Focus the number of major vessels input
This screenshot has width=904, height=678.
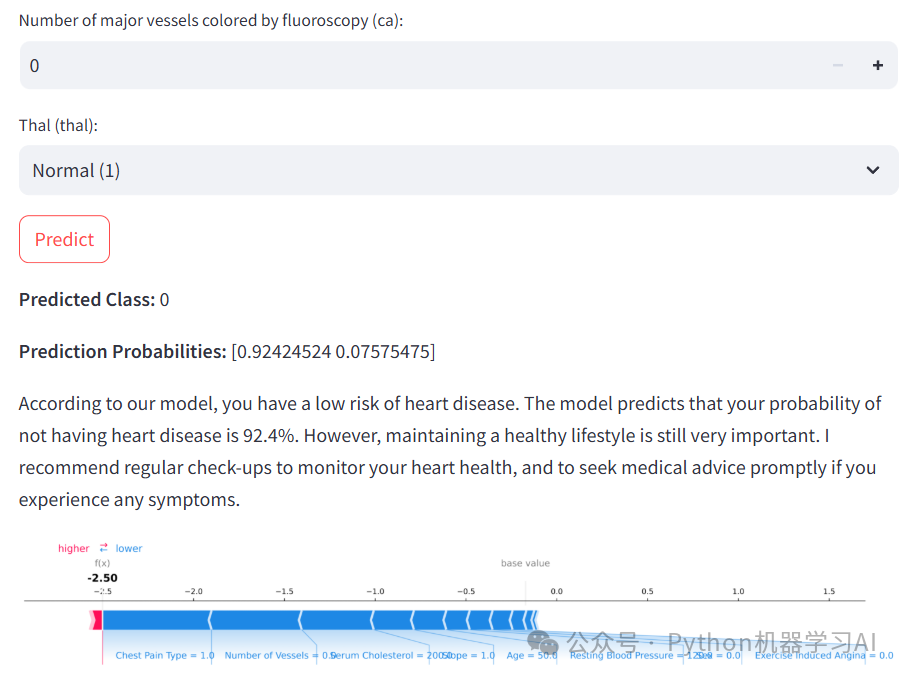(x=400, y=66)
